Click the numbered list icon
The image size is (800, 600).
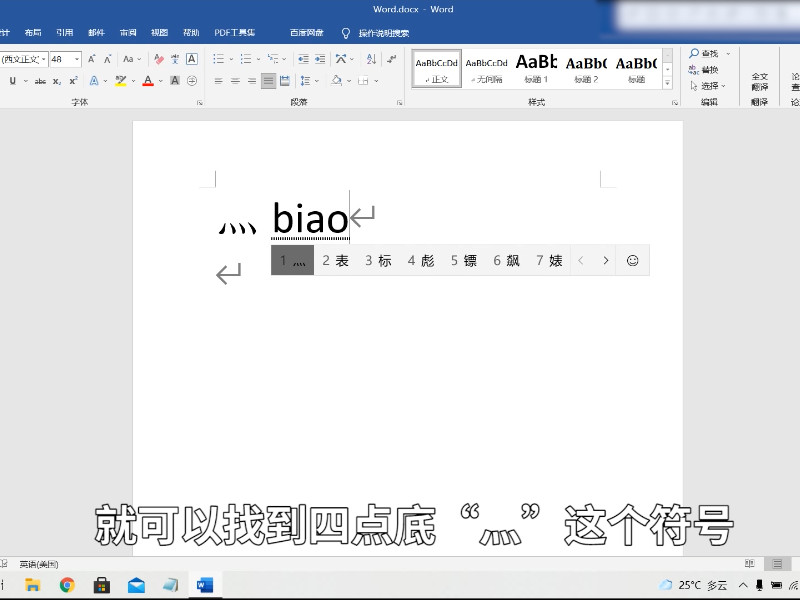click(x=246, y=59)
